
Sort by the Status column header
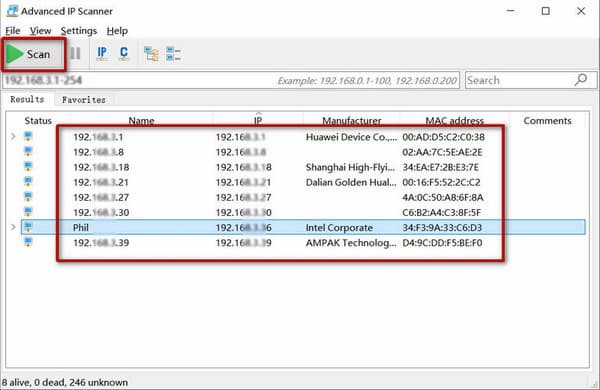coord(38,121)
